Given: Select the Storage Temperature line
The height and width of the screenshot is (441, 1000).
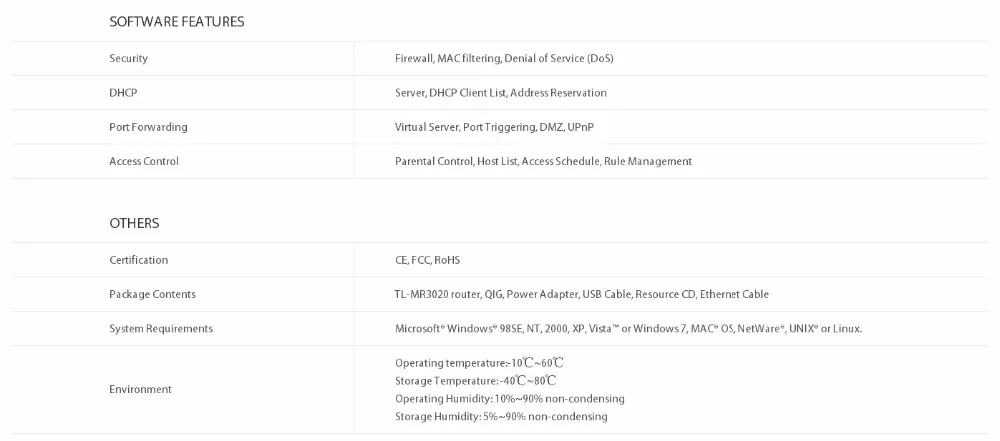Looking at the screenshot, I should pyautogui.click(x=475, y=381).
